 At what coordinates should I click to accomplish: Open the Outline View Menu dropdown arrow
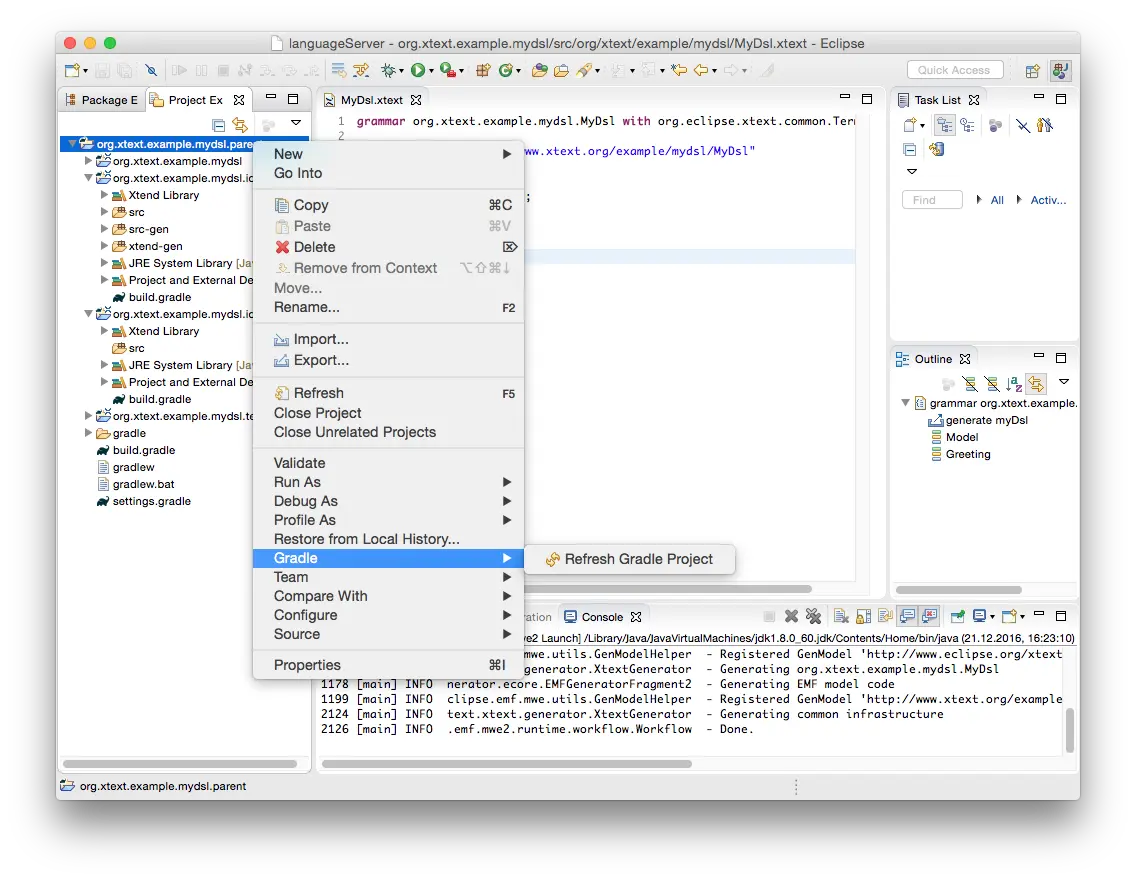[x=1064, y=382]
